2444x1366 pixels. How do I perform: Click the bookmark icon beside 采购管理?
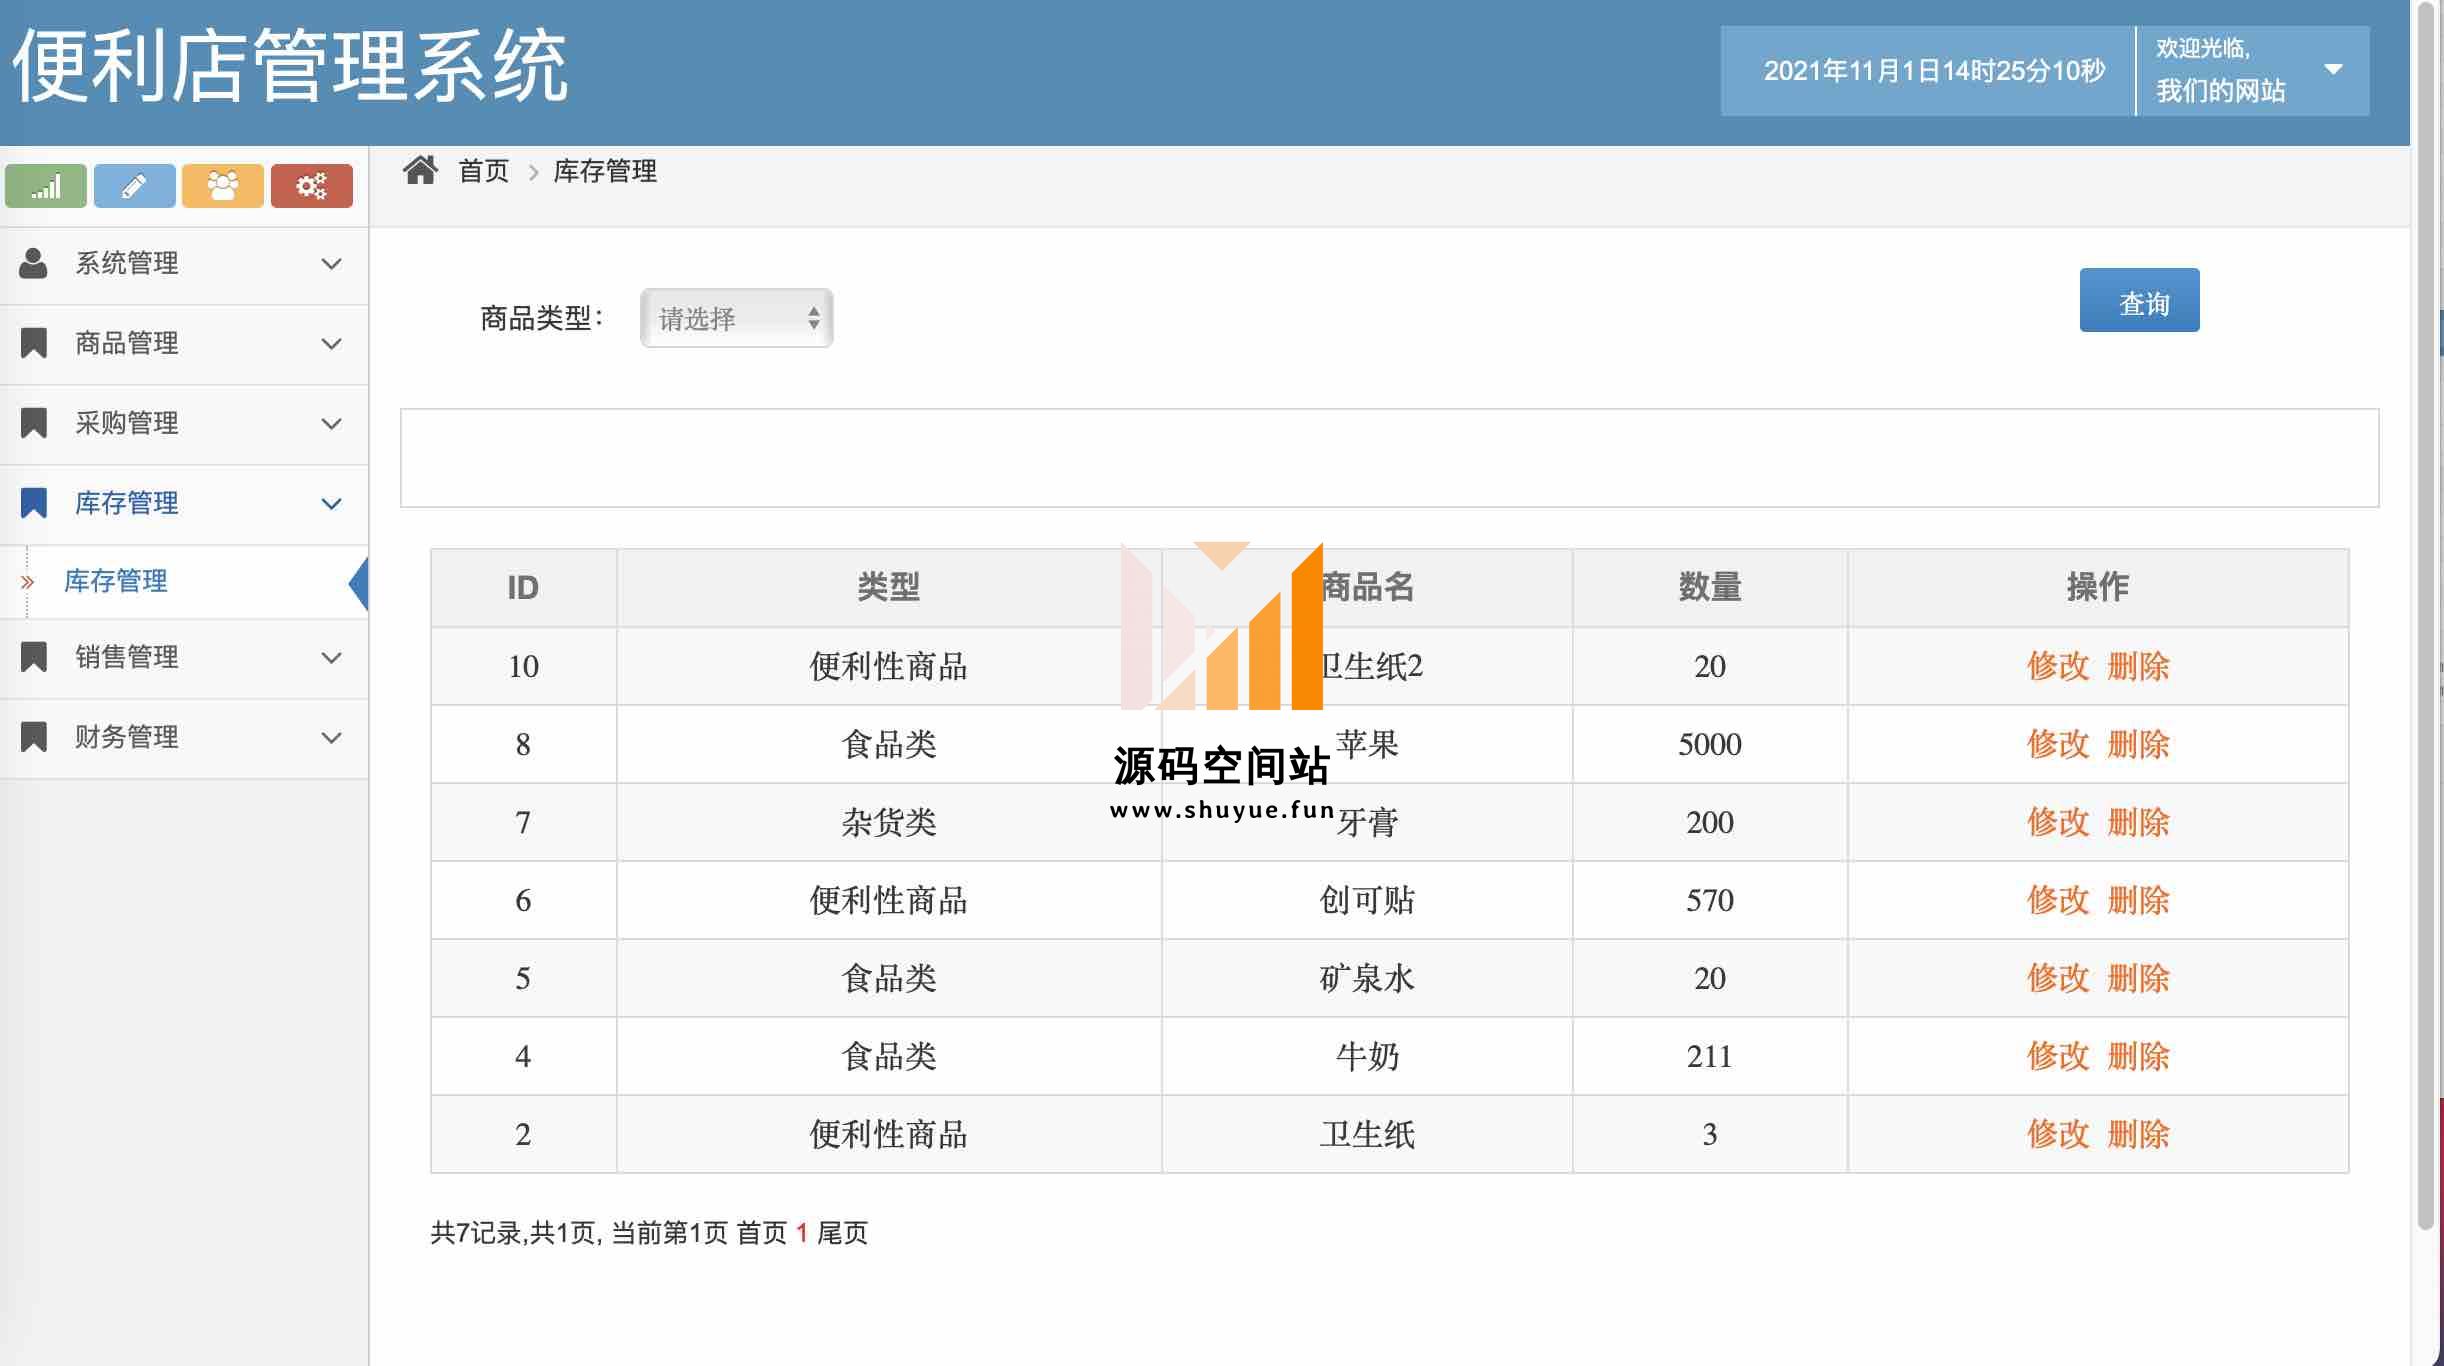(34, 423)
